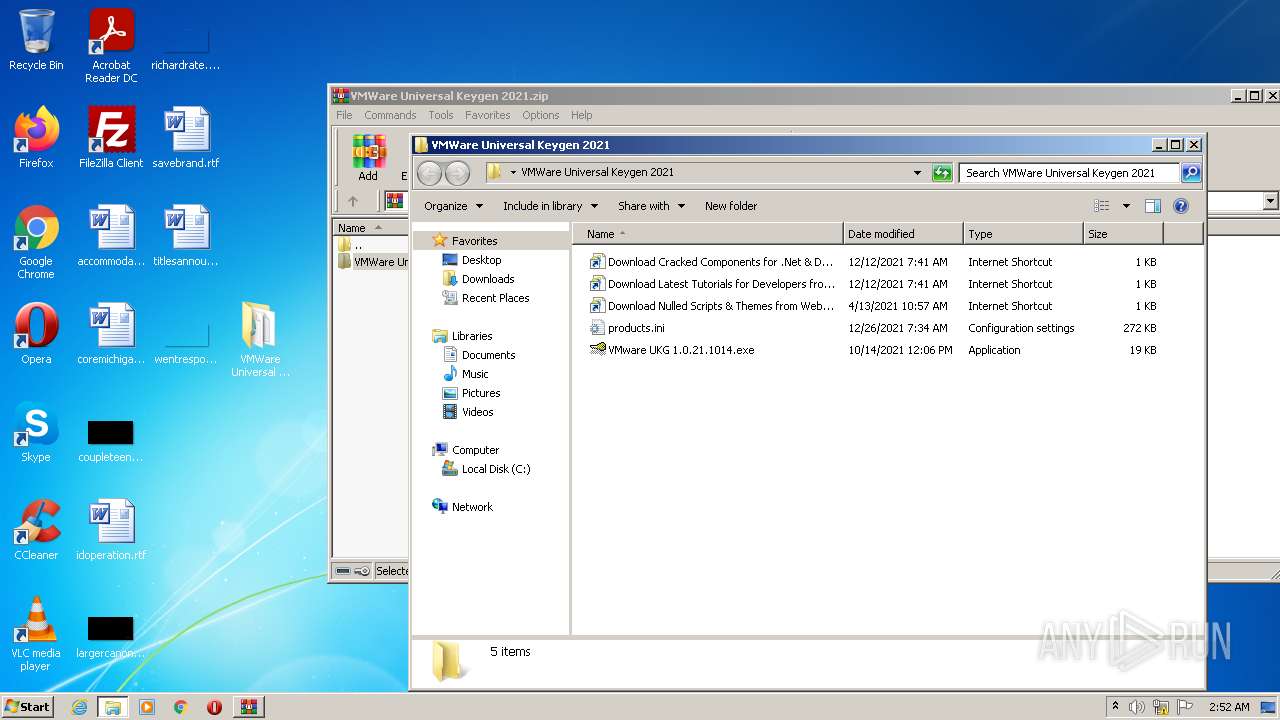The width and height of the screenshot is (1280, 720).
Task: Select idoperation.rtf document icon
Action: 111,530
